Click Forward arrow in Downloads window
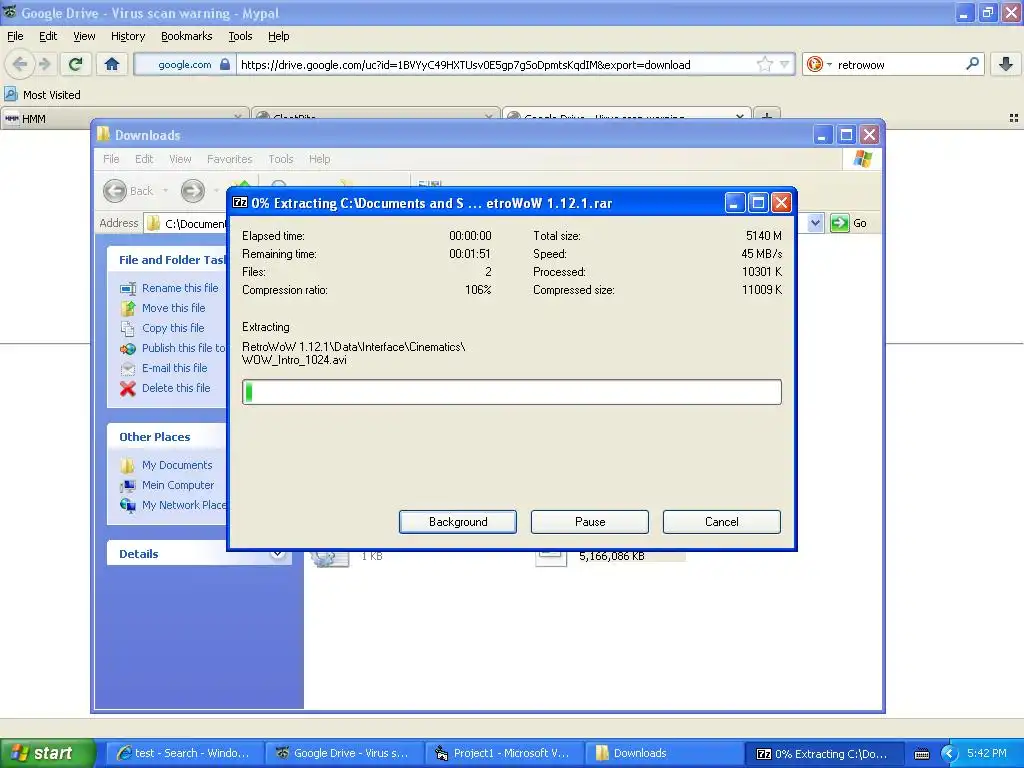This screenshot has height=768, width=1024. 193,191
